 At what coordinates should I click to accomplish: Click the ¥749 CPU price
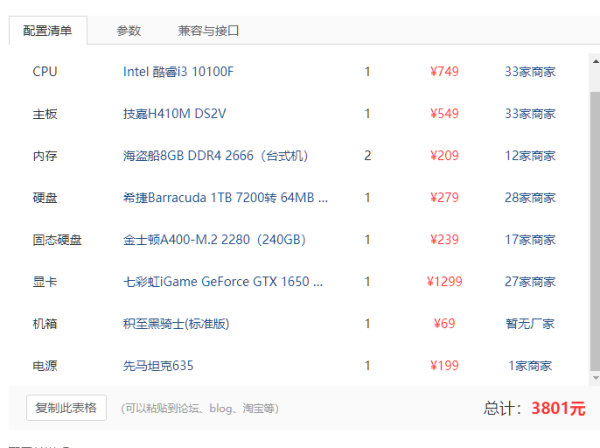point(444,72)
